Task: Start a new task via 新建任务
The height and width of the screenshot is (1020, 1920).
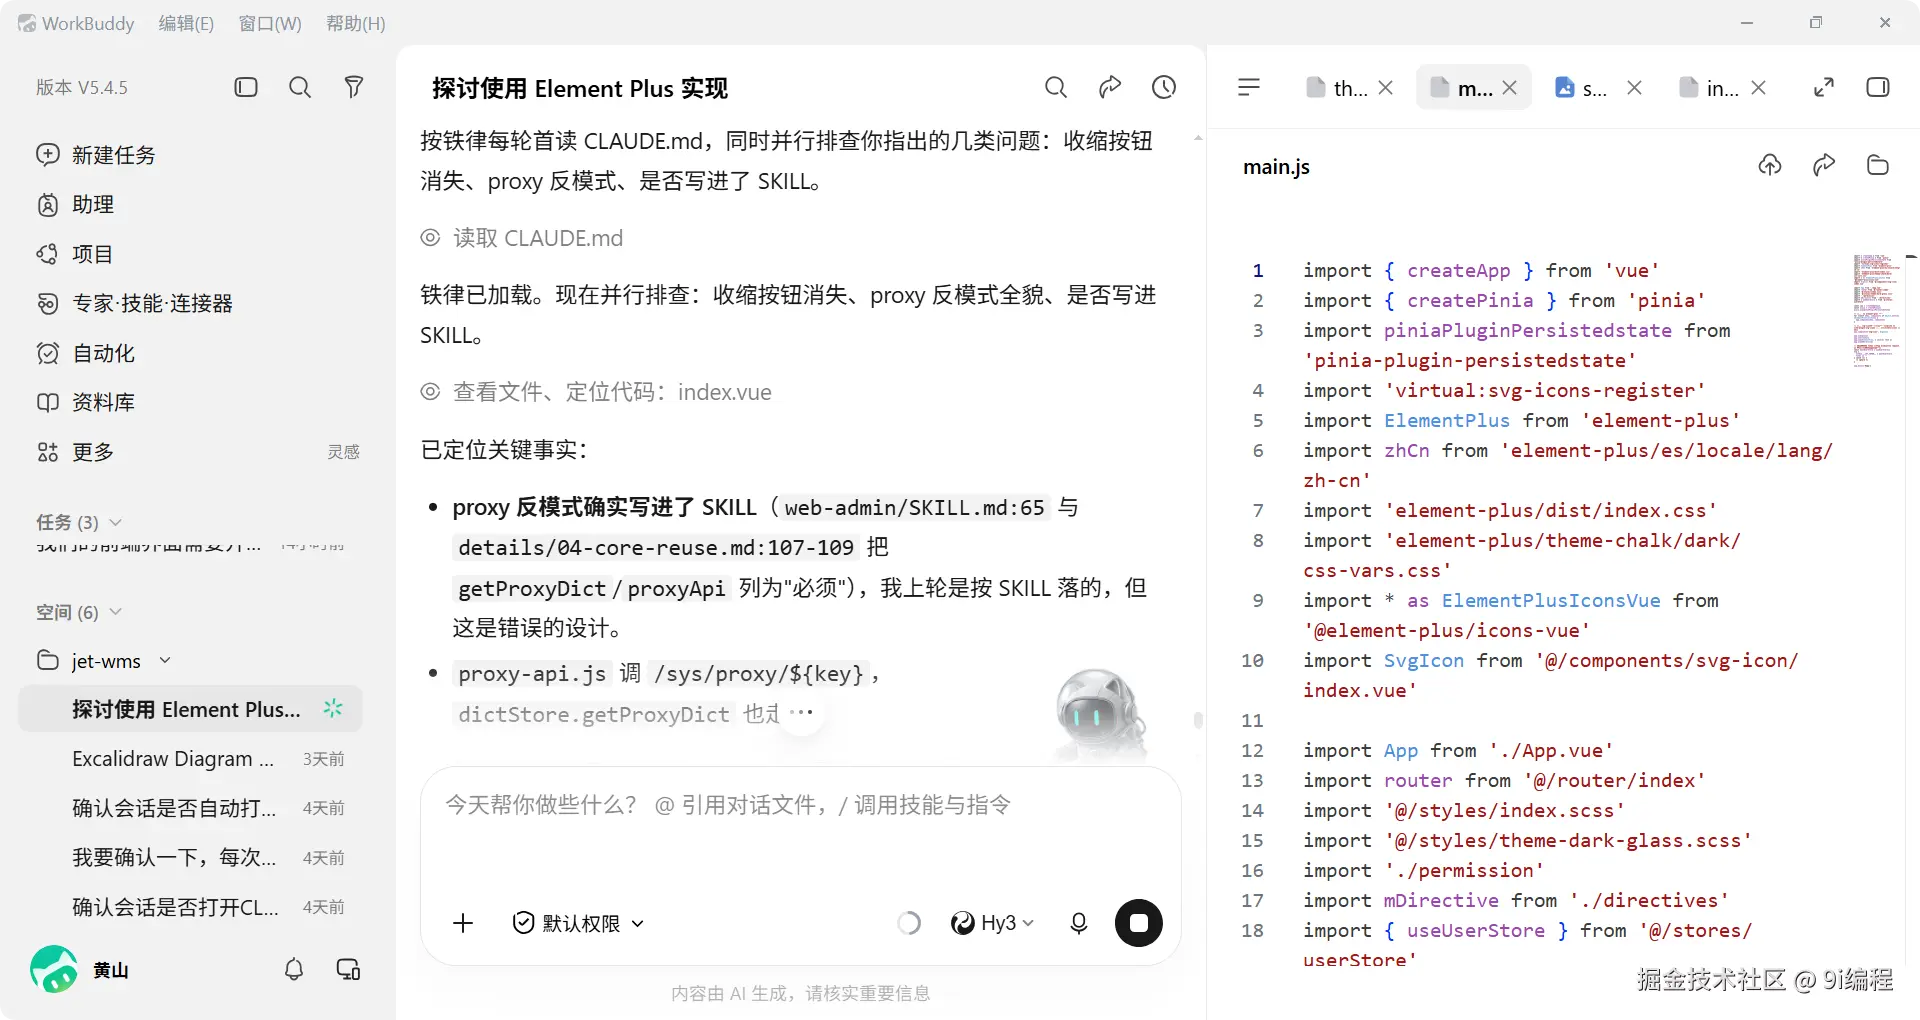Action: [96, 155]
